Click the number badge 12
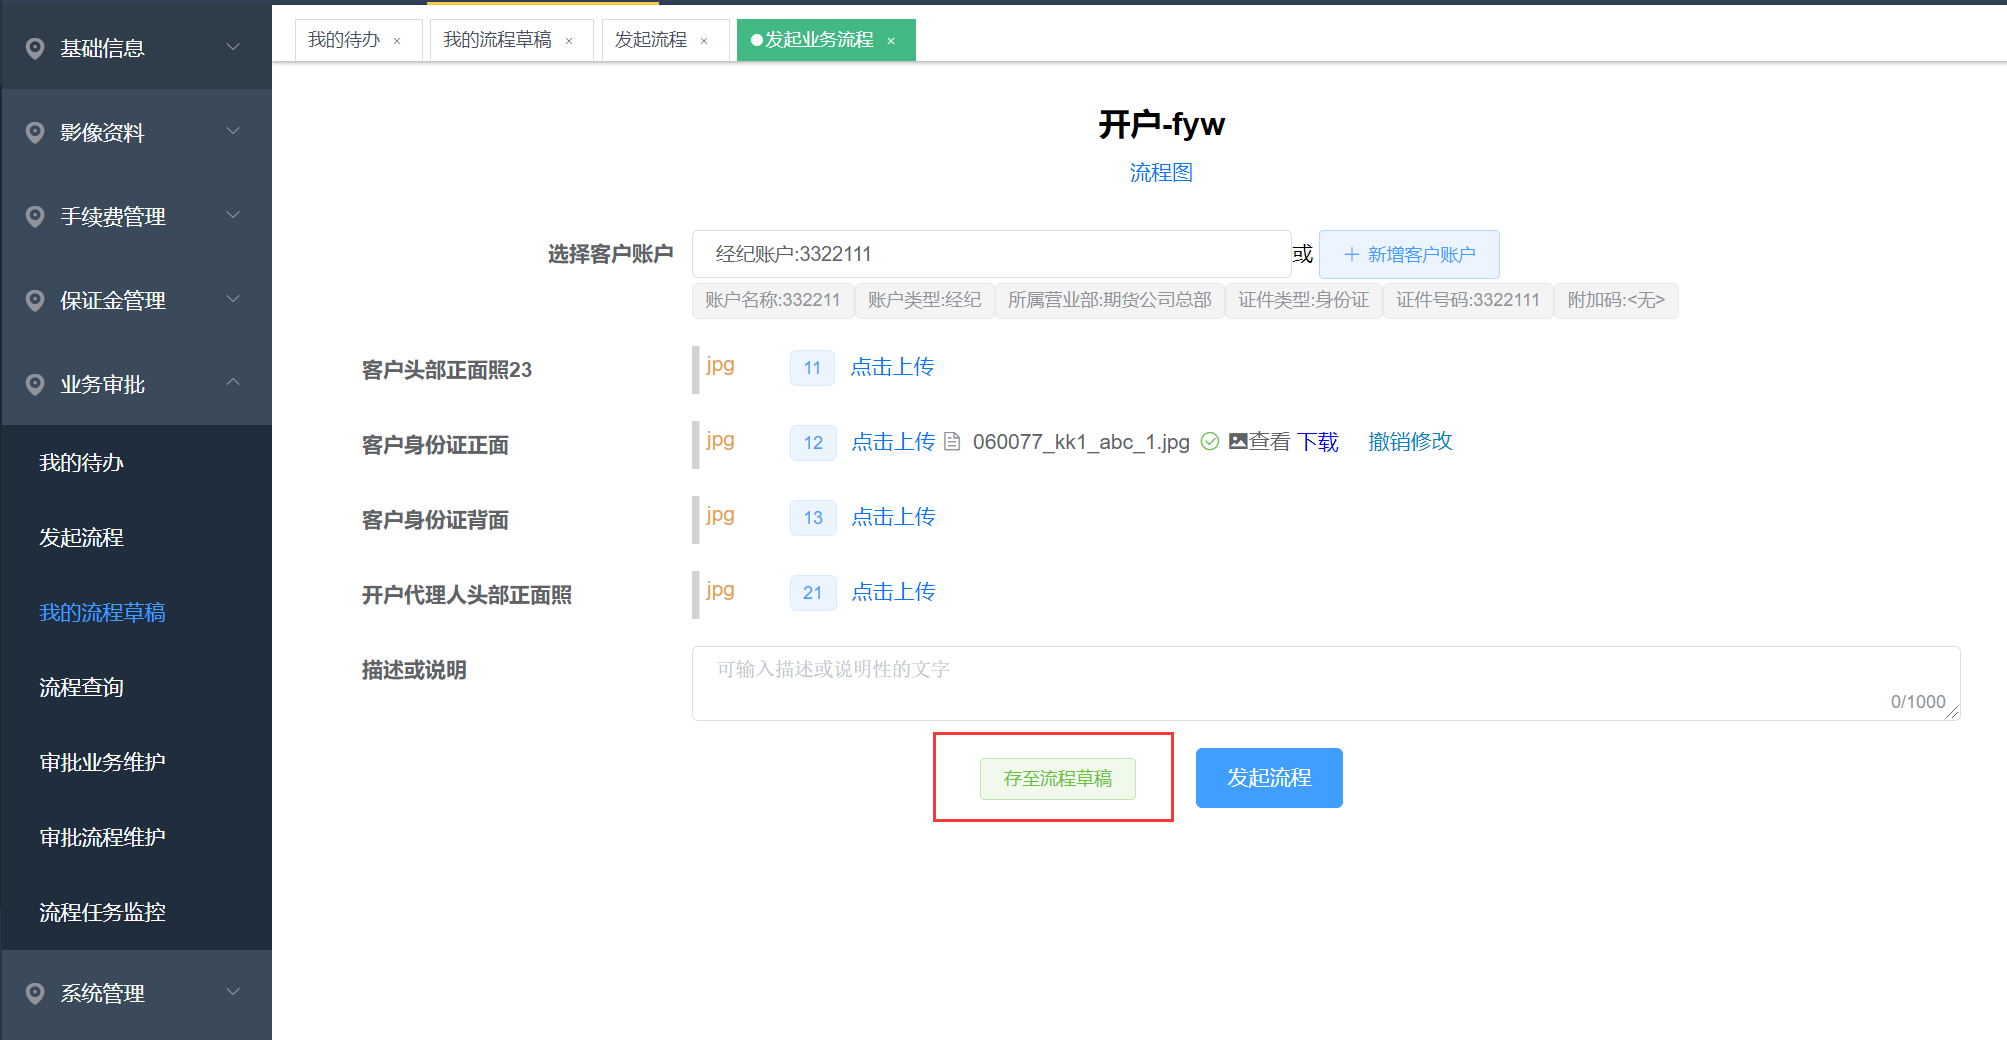This screenshot has width=2007, height=1040. point(813,443)
